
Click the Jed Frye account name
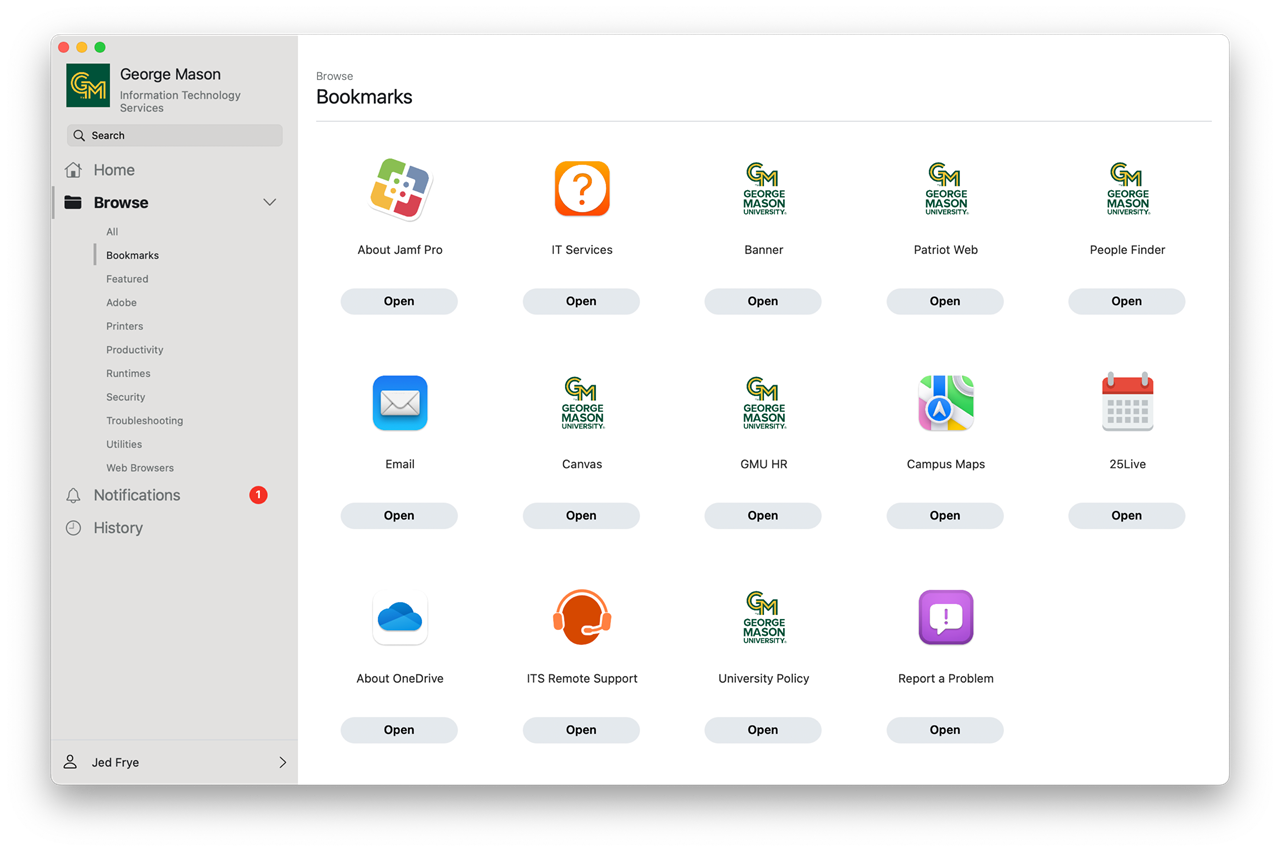[x=115, y=762]
